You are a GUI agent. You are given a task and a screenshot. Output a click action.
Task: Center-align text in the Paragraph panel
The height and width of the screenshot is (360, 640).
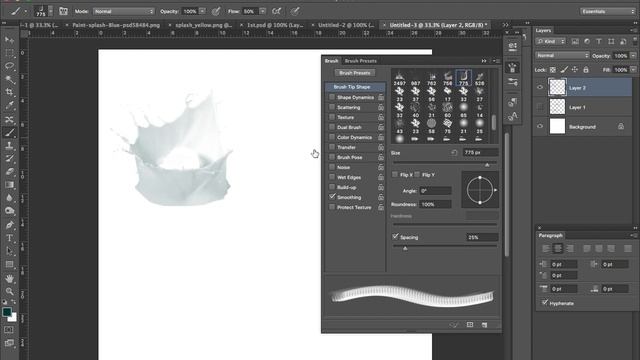coord(558,248)
